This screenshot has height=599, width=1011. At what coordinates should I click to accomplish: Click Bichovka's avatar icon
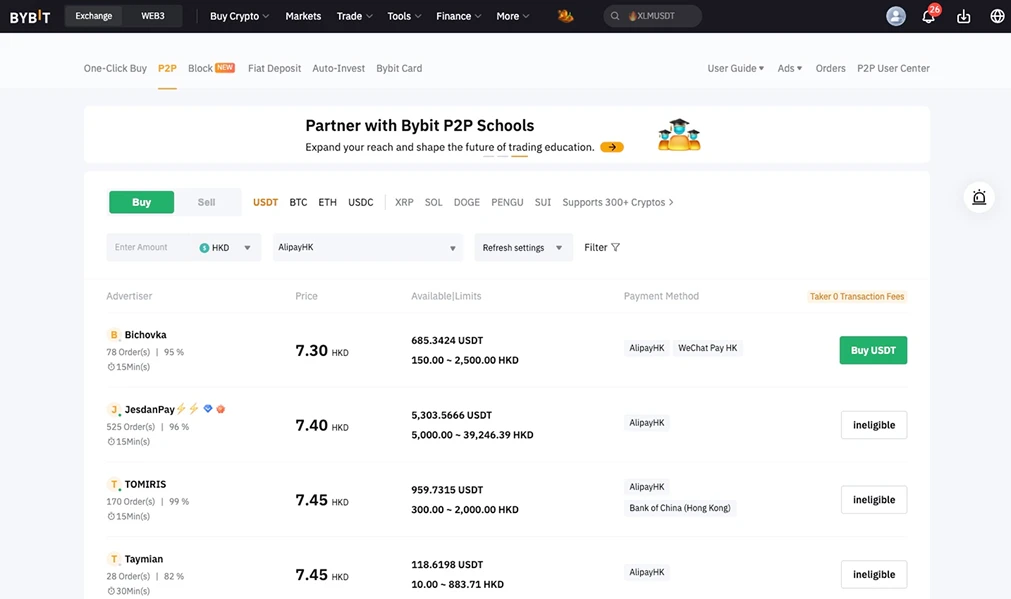[113, 335]
